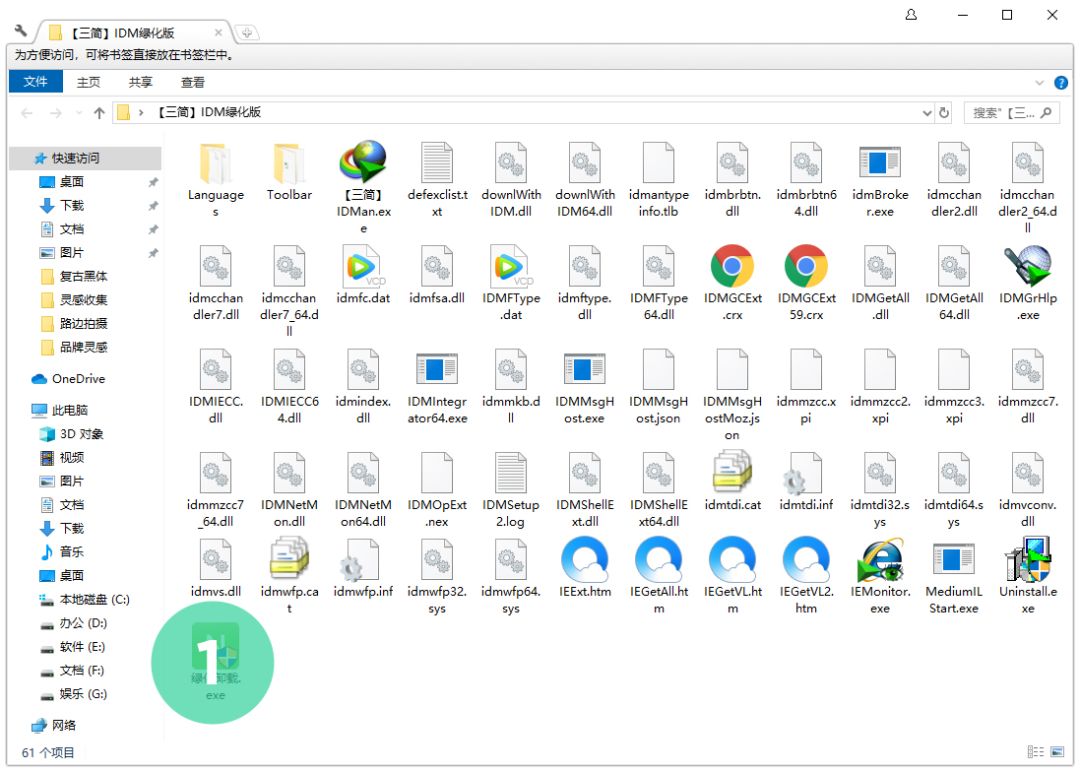This screenshot has height=772, width=1080.
Task: Click the breadcrumb arrow before 【三简】IDM绿化版
Action: tap(142, 113)
